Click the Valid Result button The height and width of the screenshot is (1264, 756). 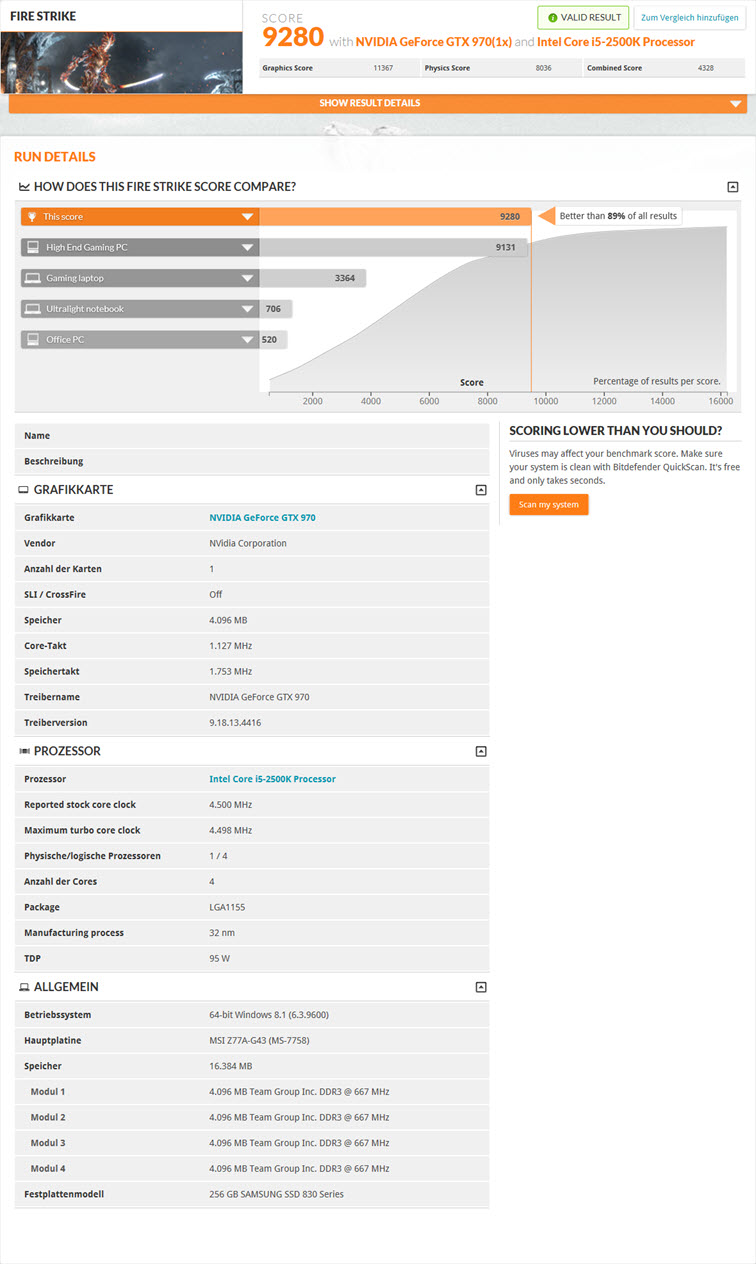pyautogui.click(x=583, y=18)
